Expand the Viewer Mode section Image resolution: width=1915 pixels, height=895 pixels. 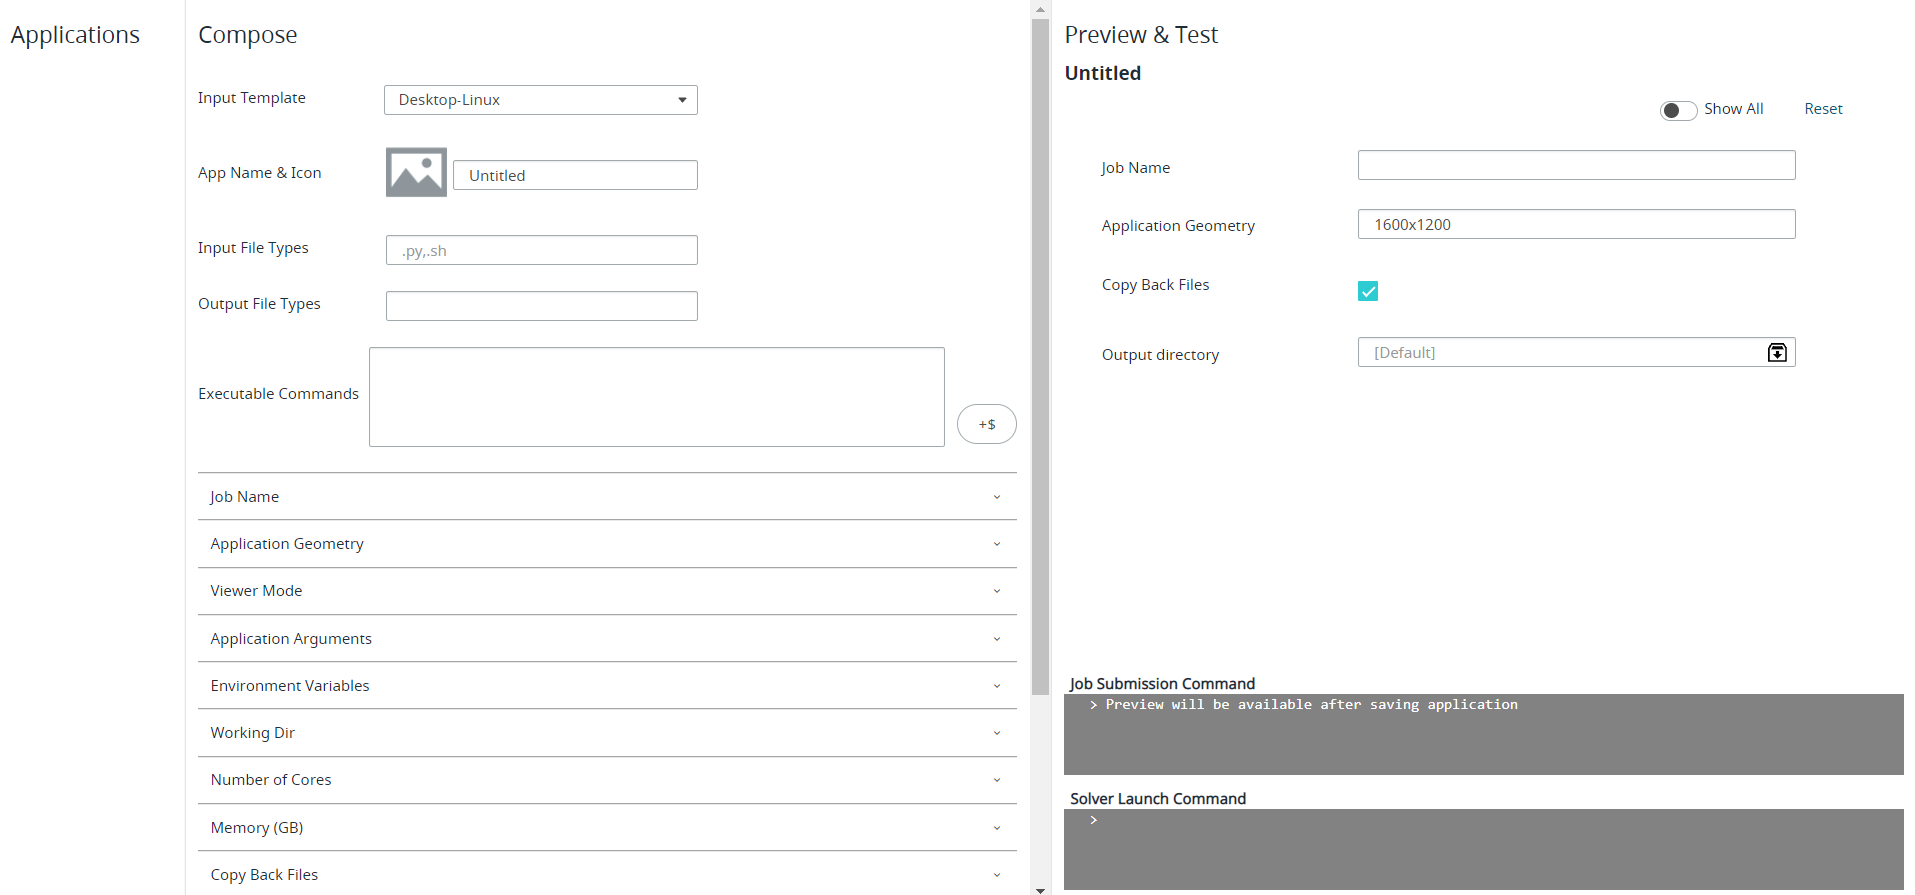pyautogui.click(x=607, y=591)
